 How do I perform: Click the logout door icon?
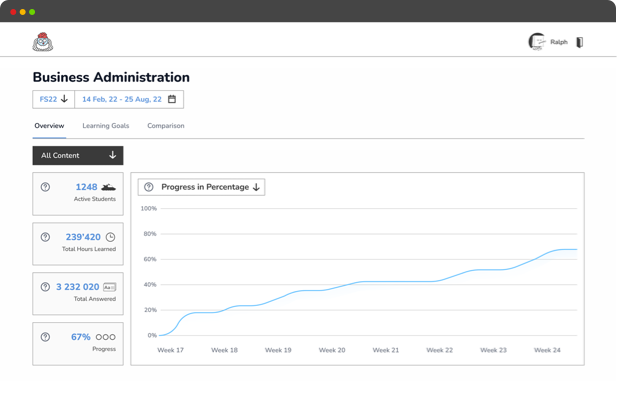tap(580, 42)
